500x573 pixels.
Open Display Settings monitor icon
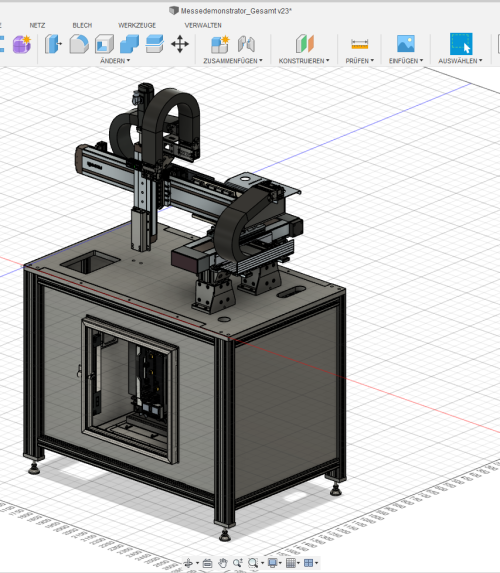(272, 563)
